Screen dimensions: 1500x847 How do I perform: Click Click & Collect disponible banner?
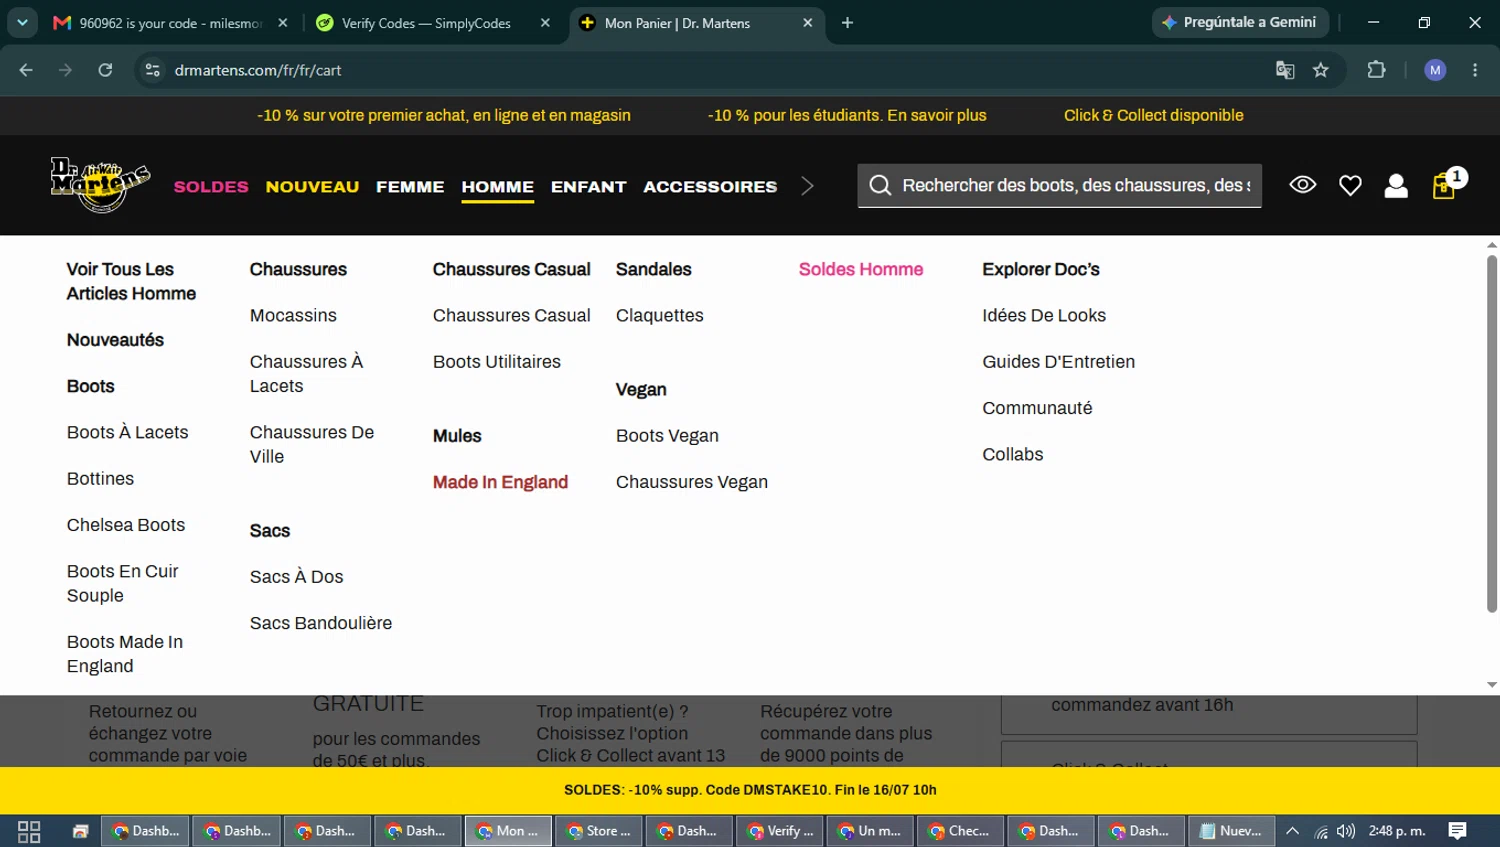(x=1153, y=115)
